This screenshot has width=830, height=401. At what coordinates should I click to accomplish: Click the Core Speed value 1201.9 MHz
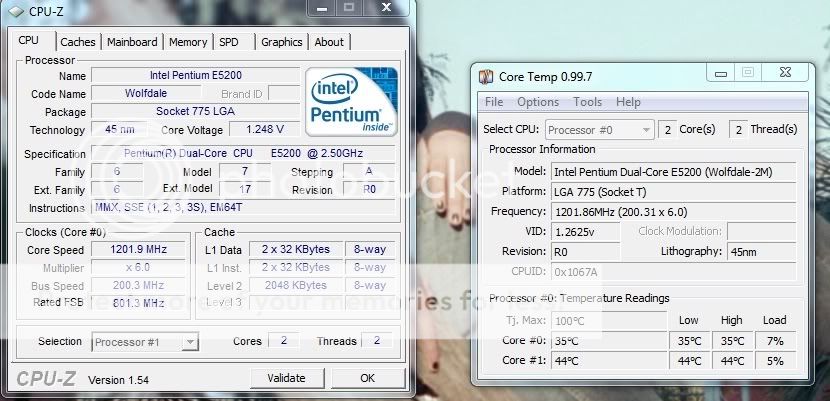tap(138, 249)
